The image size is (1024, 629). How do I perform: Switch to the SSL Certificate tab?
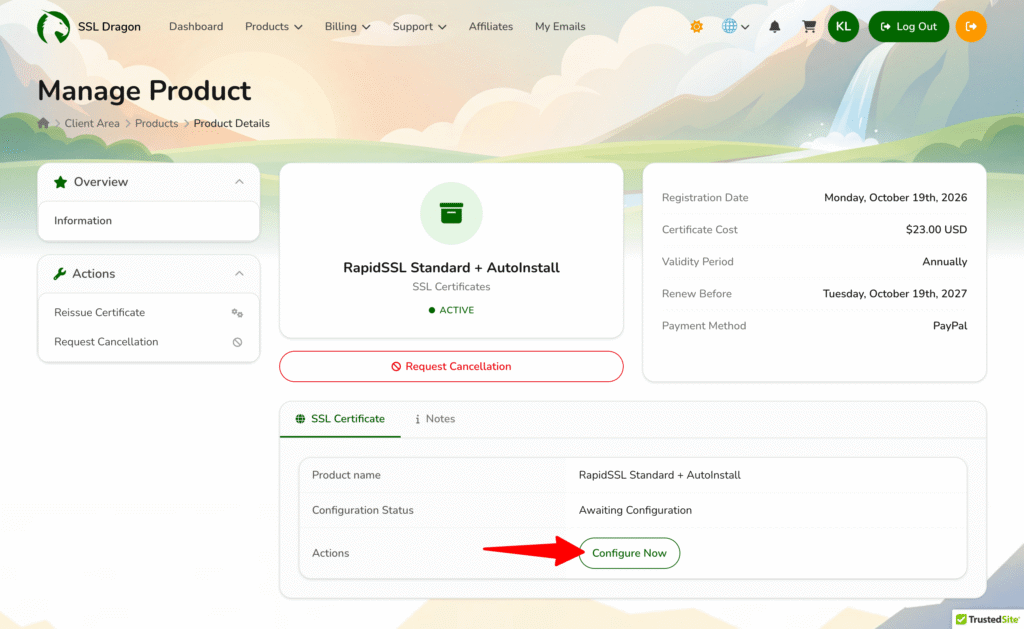340,419
